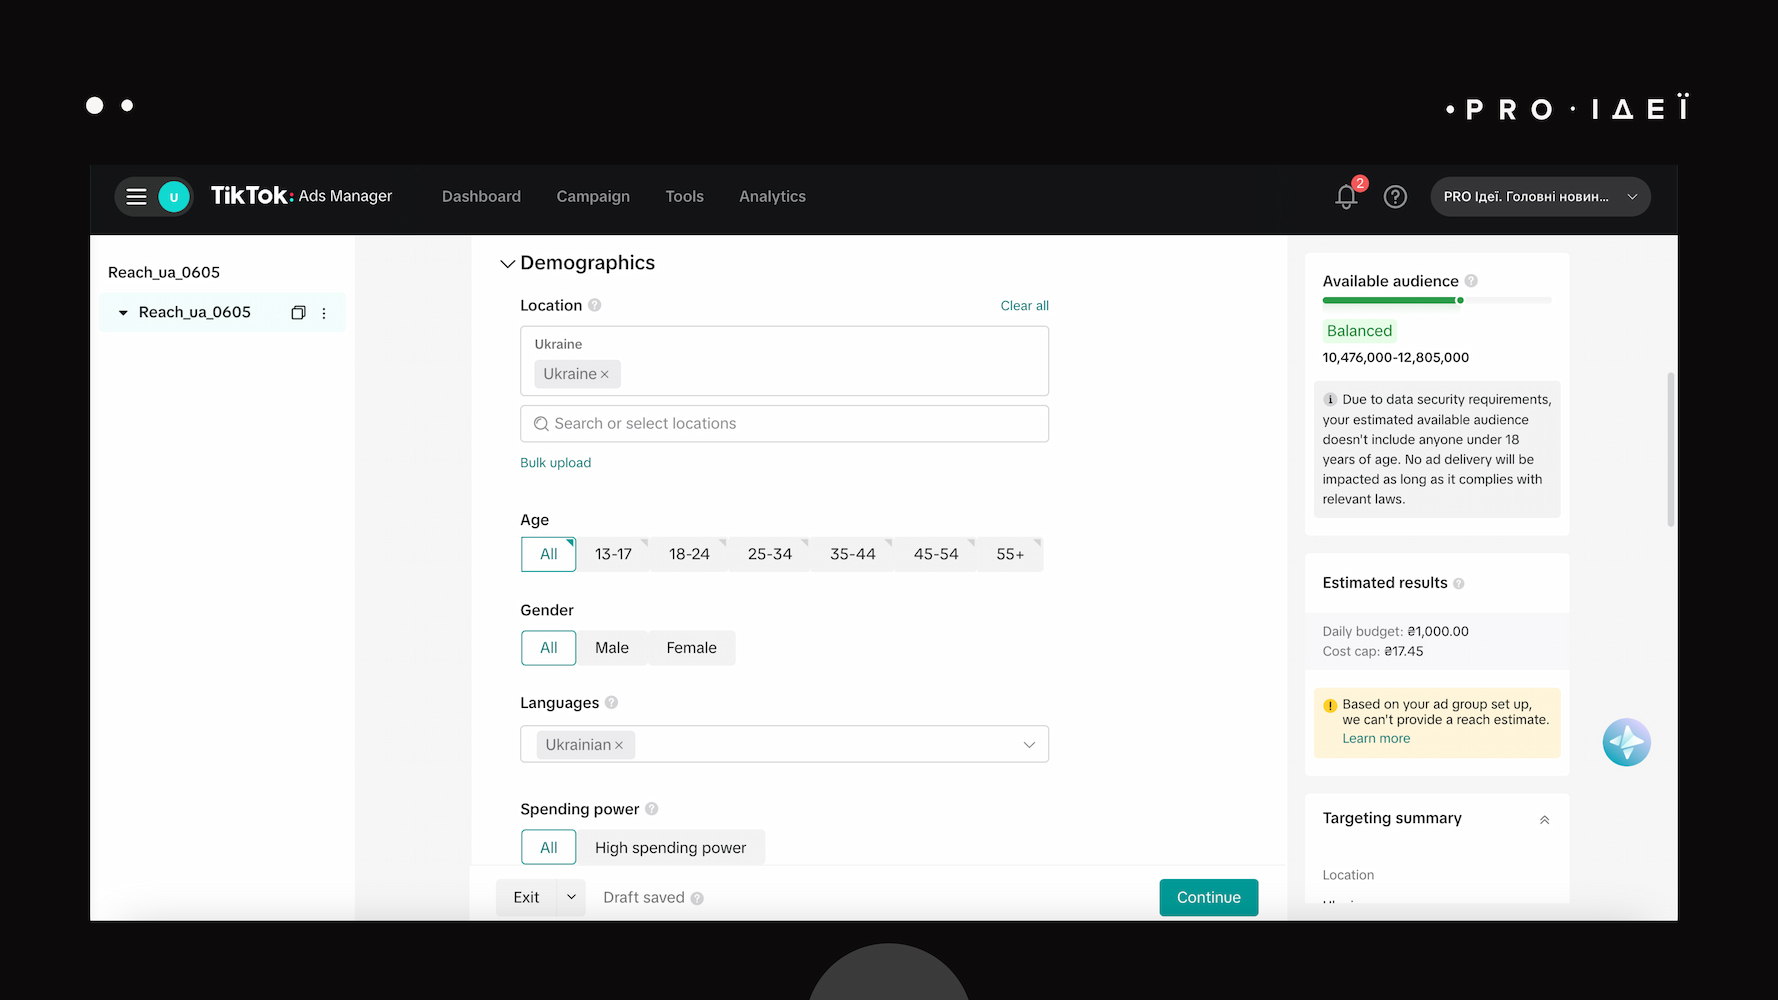
Task: Open the floating assistant star icon
Action: (1626, 742)
